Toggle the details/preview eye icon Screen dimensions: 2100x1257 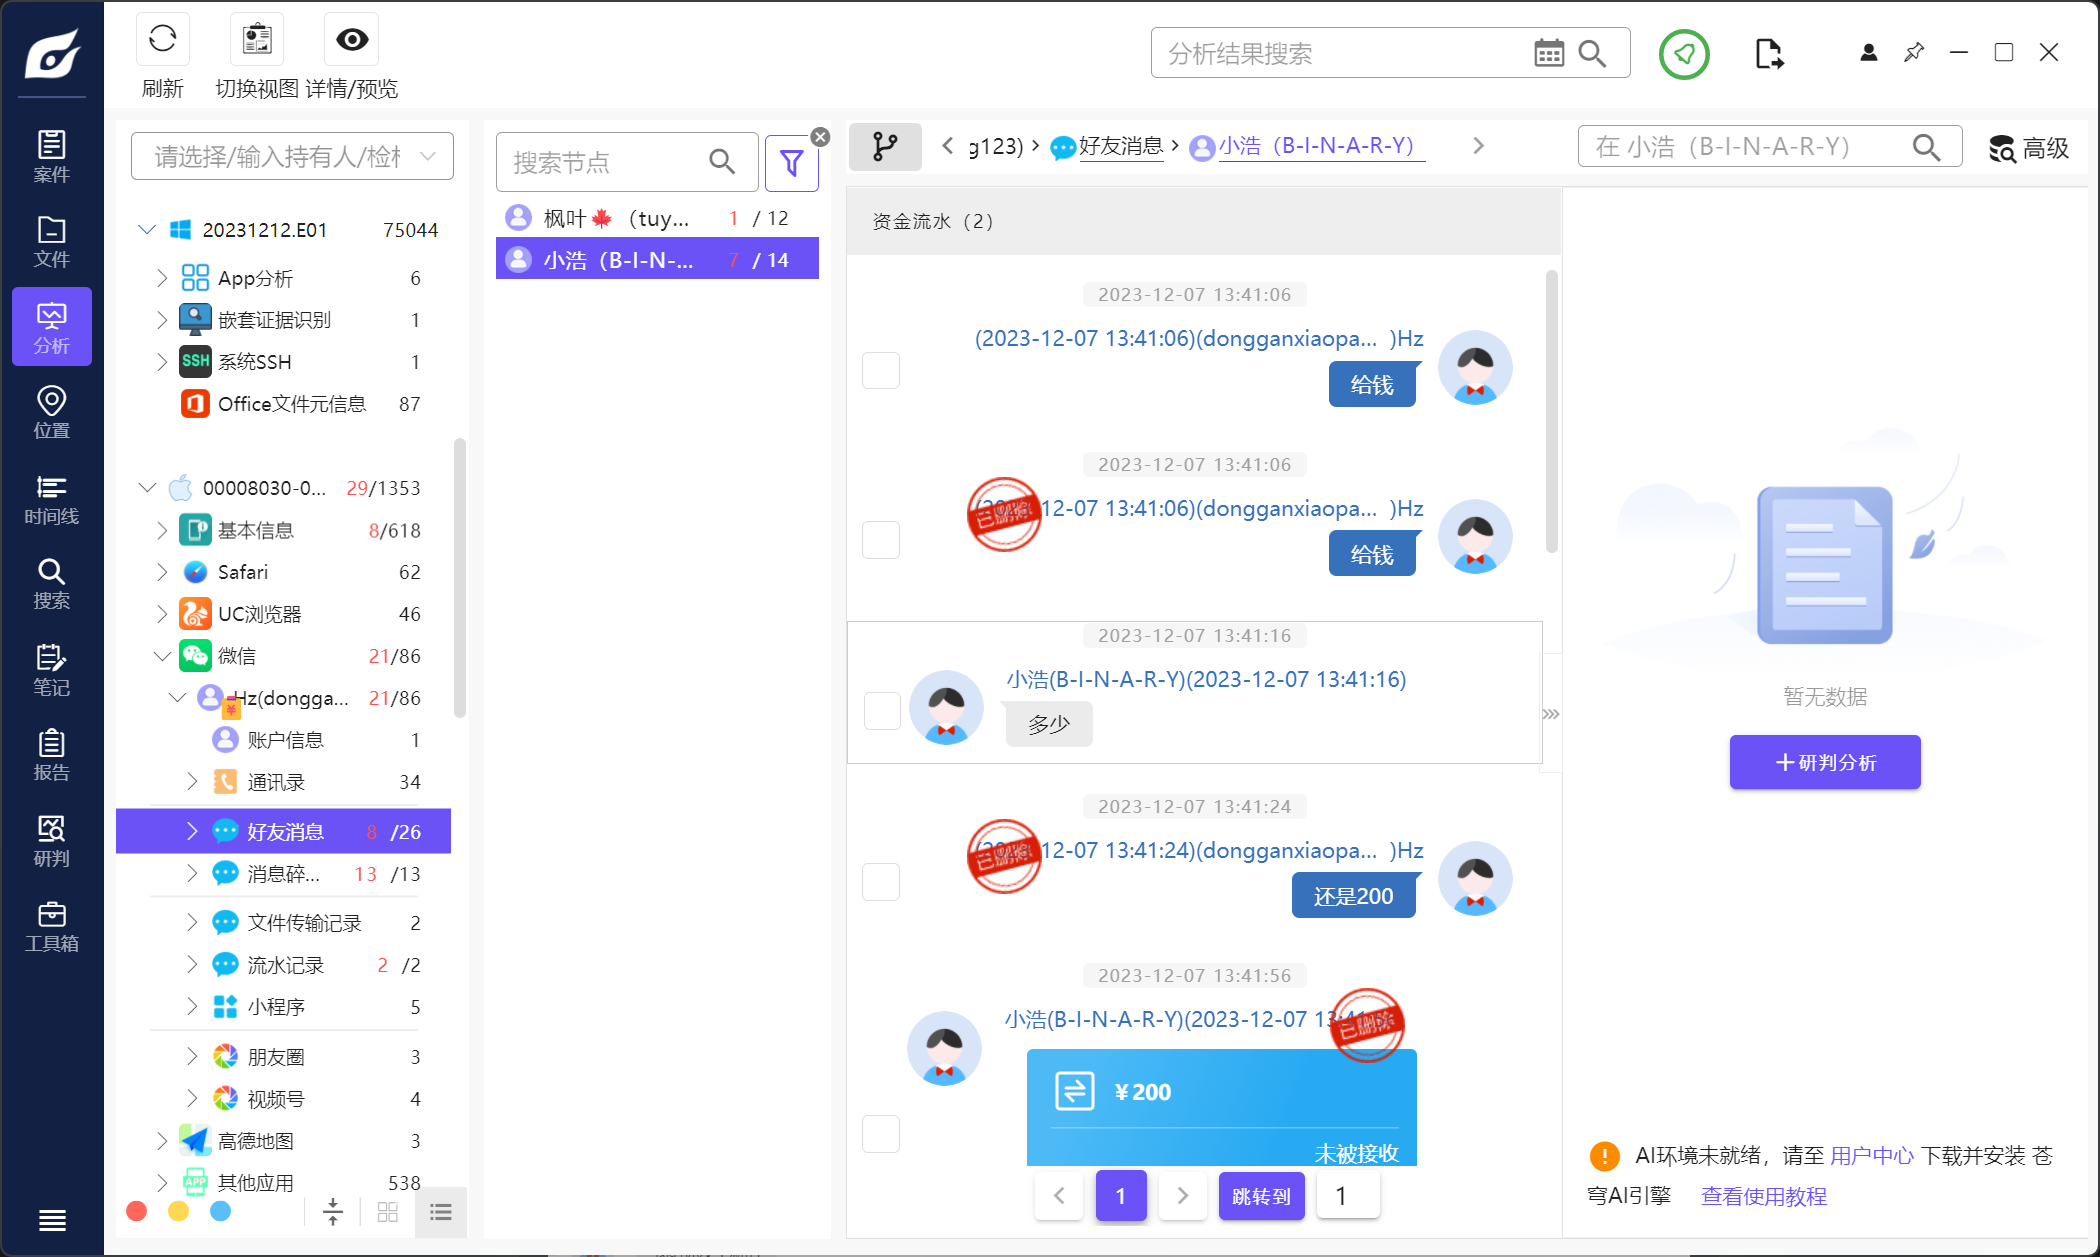[351, 40]
